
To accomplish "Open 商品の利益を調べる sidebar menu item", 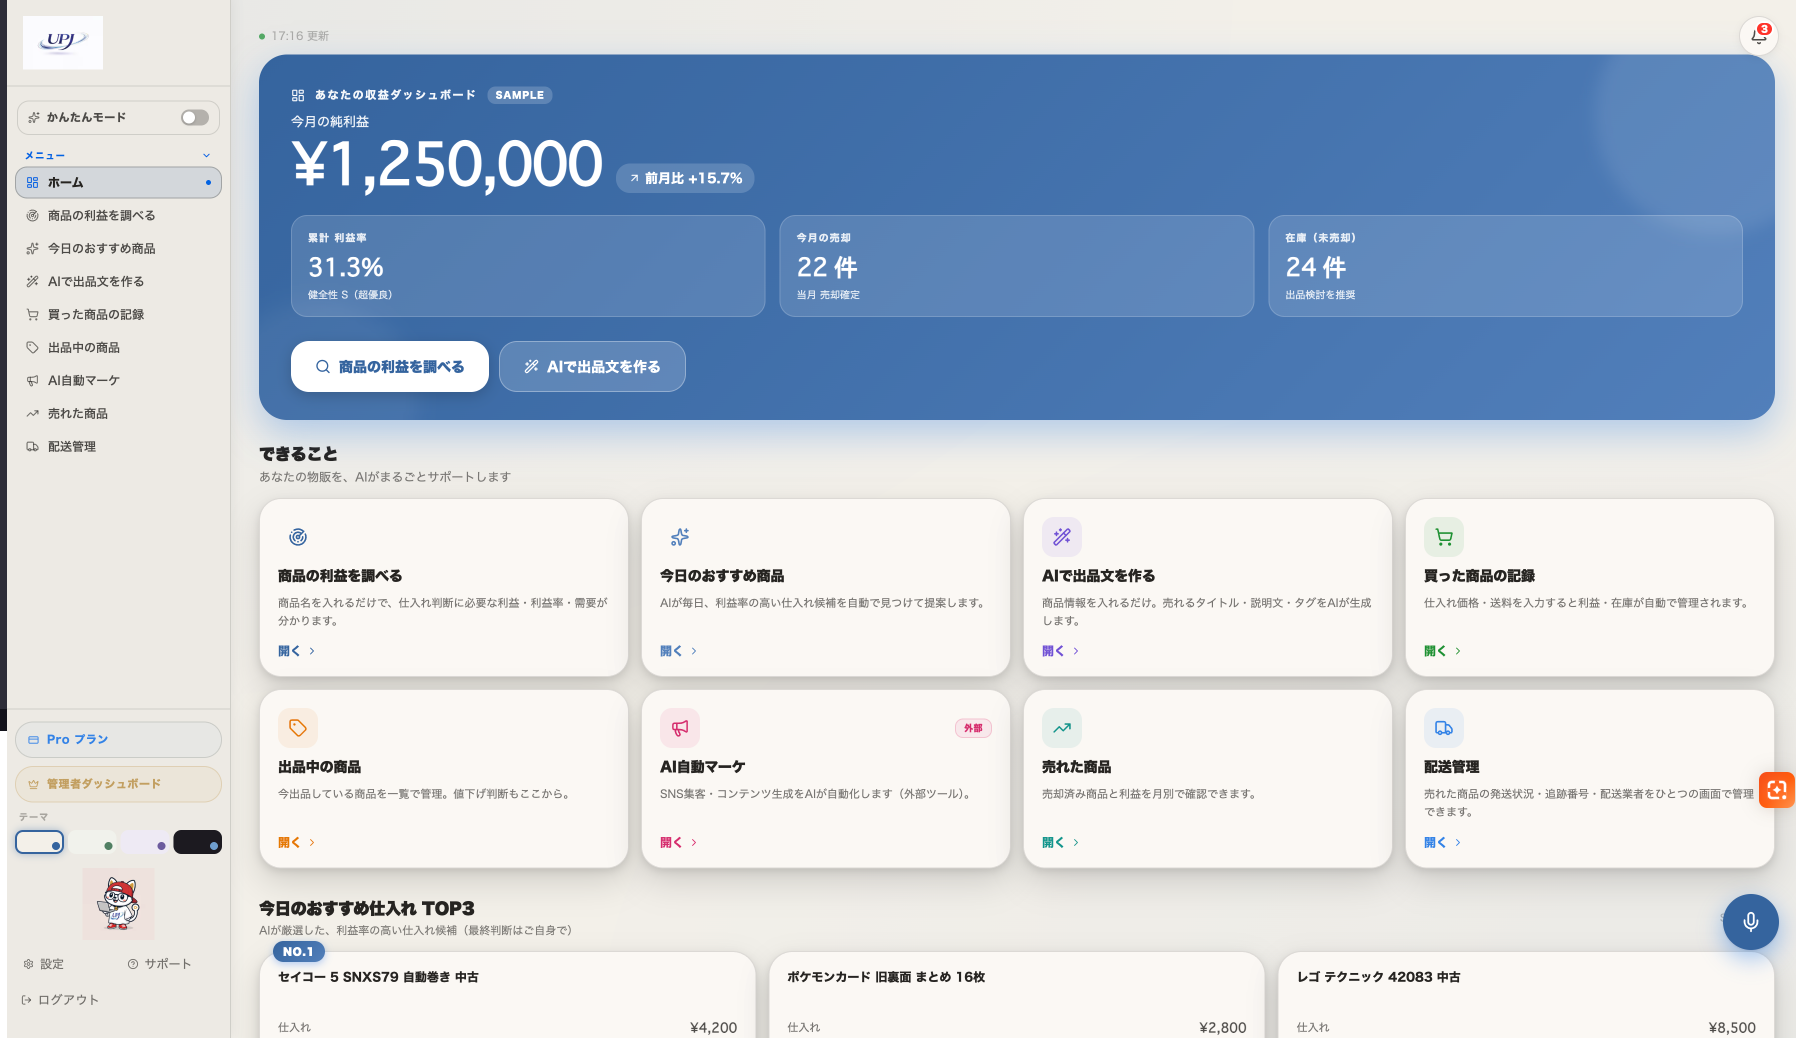I will (x=118, y=216).
